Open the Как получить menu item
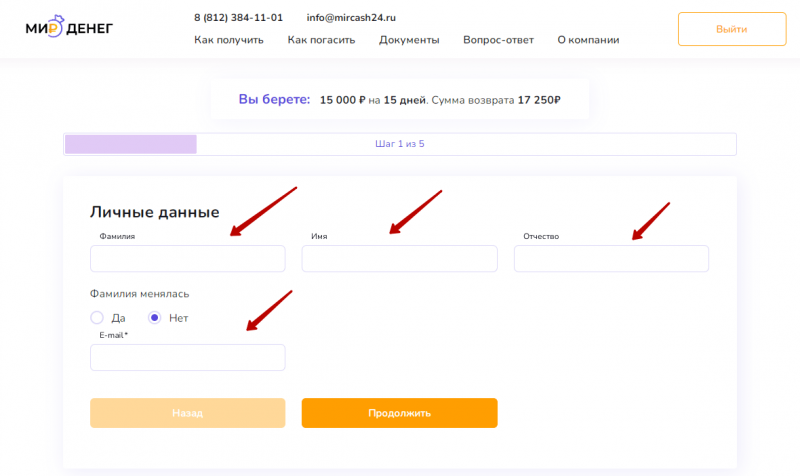Screen dimensions: 800x476 coord(228,40)
